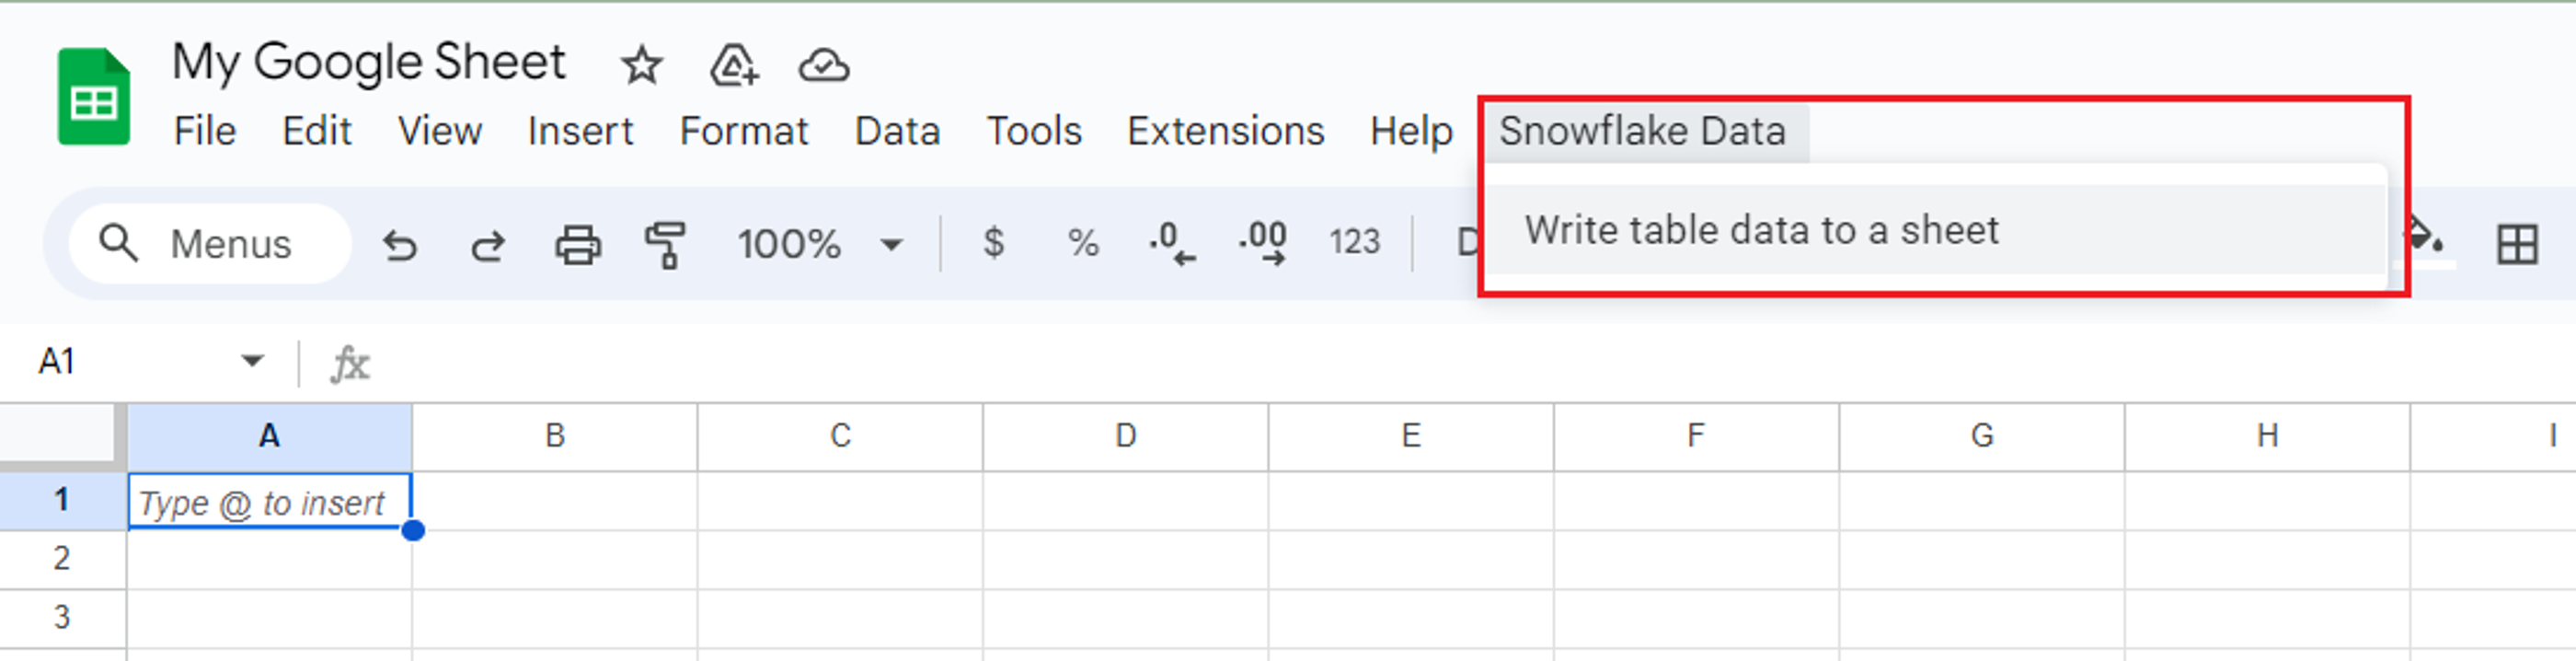This screenshot has width=2576, height=661.
Task: Activate the Paint format tool
Action: (666, 243)
